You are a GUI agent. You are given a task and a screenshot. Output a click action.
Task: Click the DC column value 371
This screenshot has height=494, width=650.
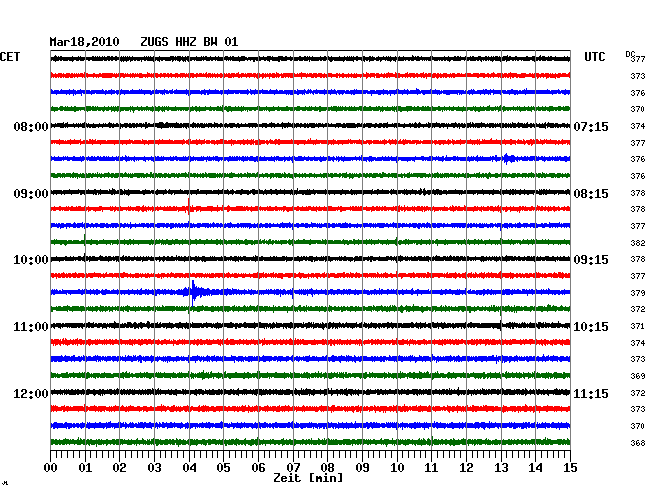point(638,326)
